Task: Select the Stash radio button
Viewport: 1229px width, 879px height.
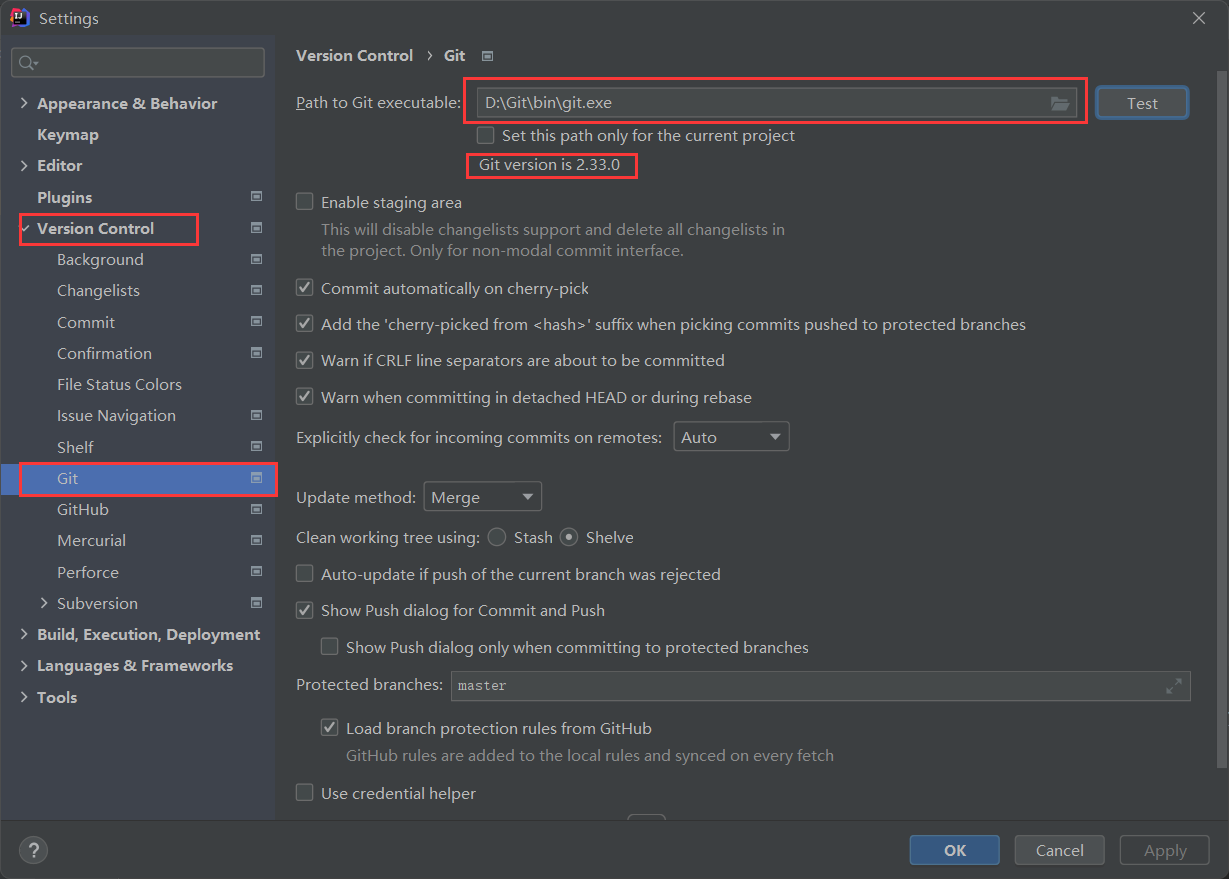Action: (497, 537)
